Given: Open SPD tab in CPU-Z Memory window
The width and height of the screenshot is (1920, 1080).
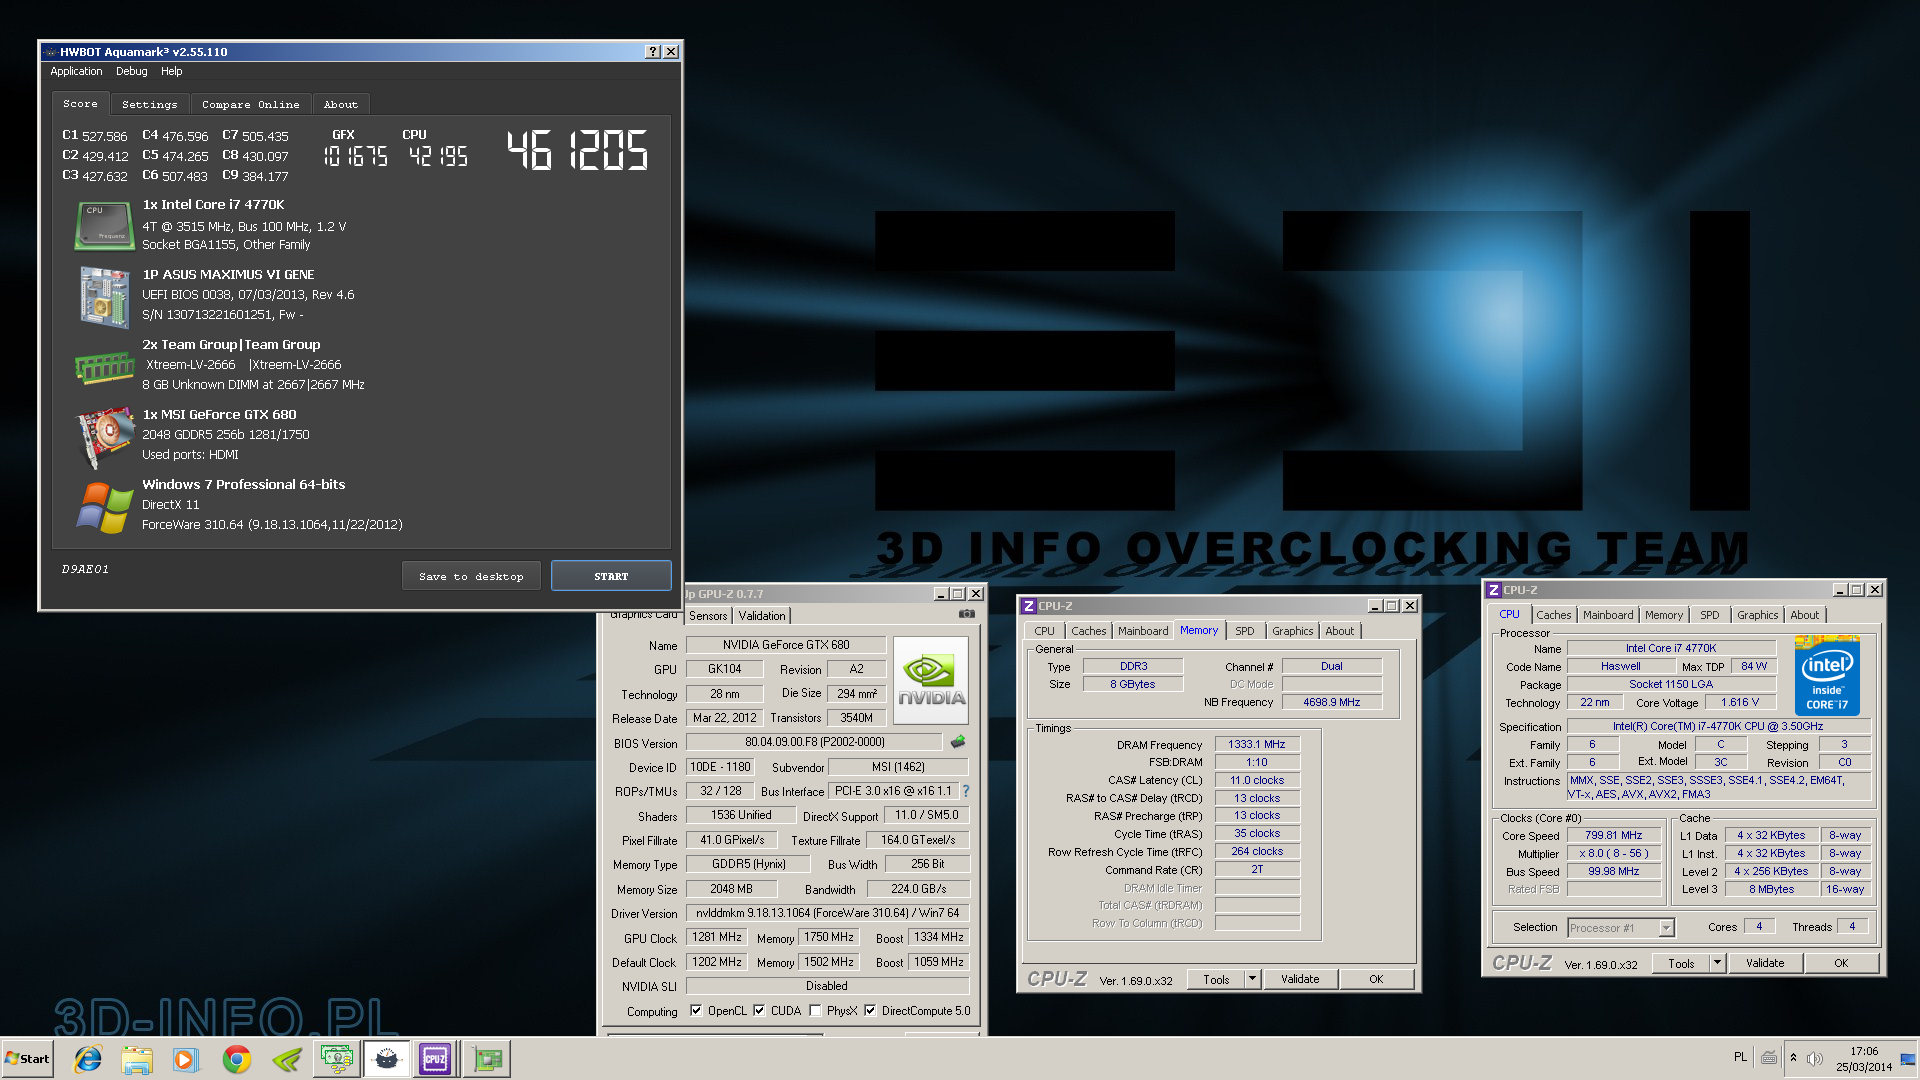Looking at the screenshot, I should click(1244, 631).
